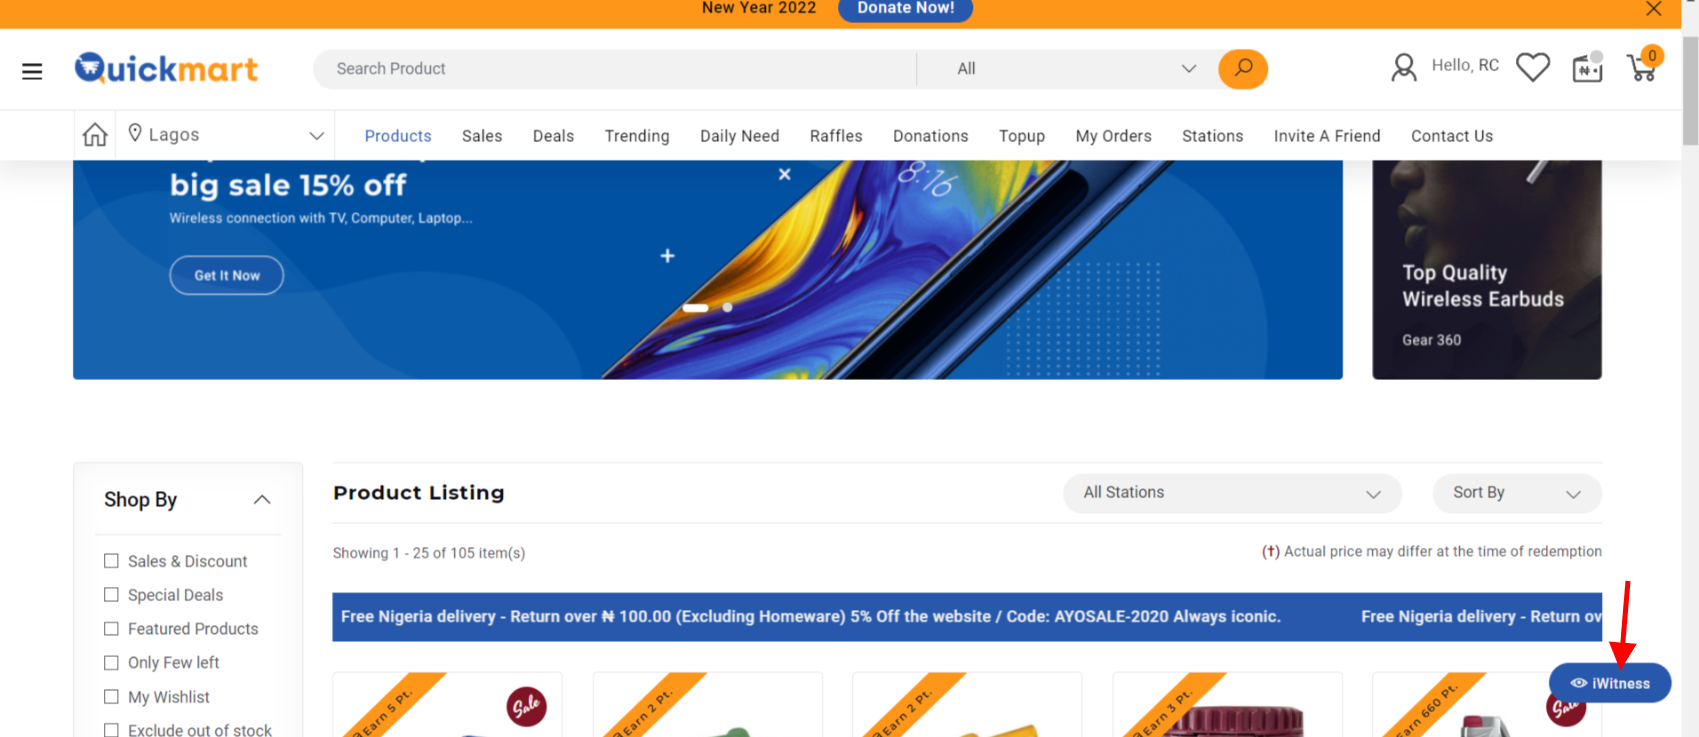Open the shopping cart icon
This screenshot has height=737, width=1699.
[1642, 67]
